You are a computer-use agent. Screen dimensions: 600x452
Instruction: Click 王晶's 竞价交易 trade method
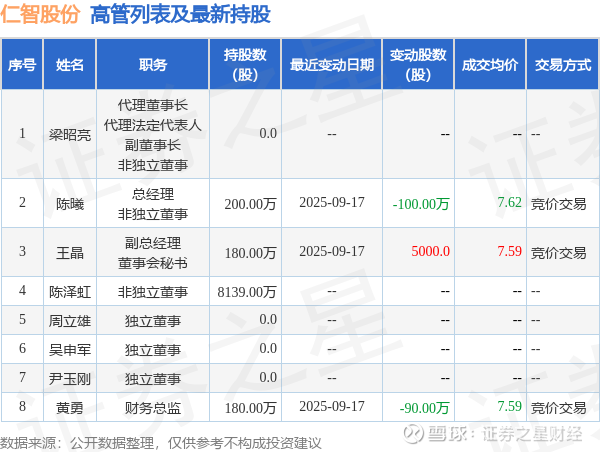click(558, 253)
